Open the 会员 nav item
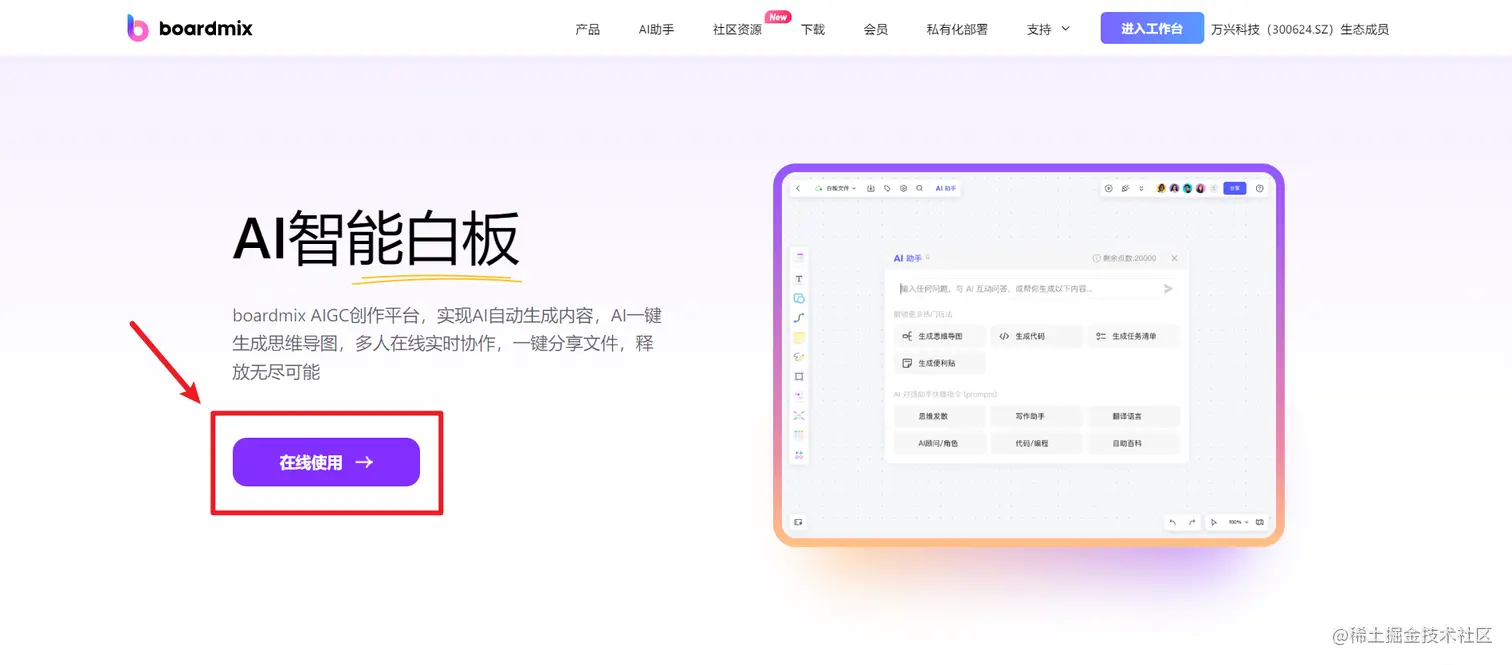1512x665 pixels. coord(876,29)
